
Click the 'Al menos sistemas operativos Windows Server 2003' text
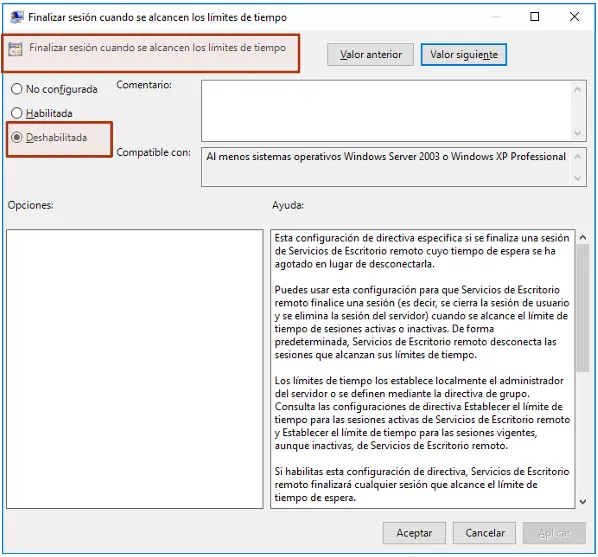tap(386, 156)
